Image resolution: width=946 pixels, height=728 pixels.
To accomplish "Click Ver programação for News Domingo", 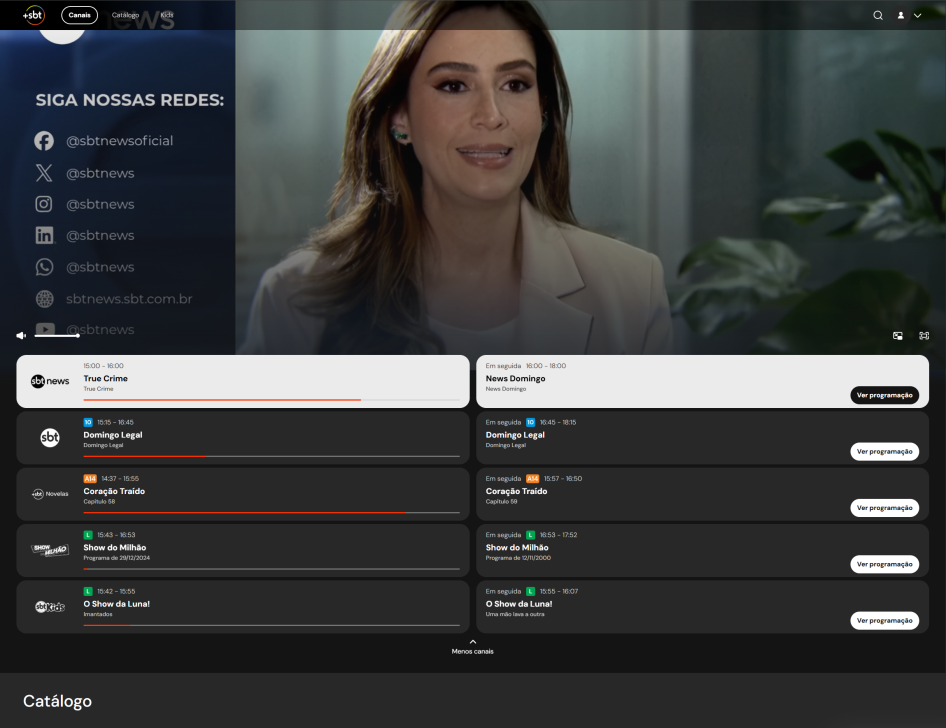I will tap(884, 395).
